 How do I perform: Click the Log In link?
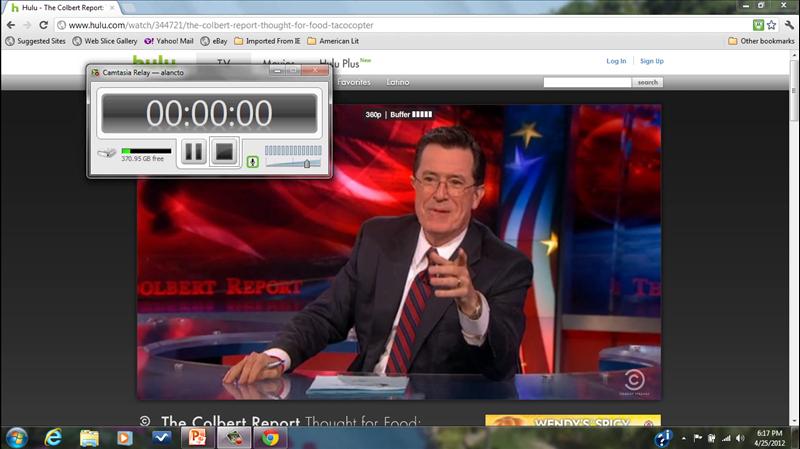point(616,61)
